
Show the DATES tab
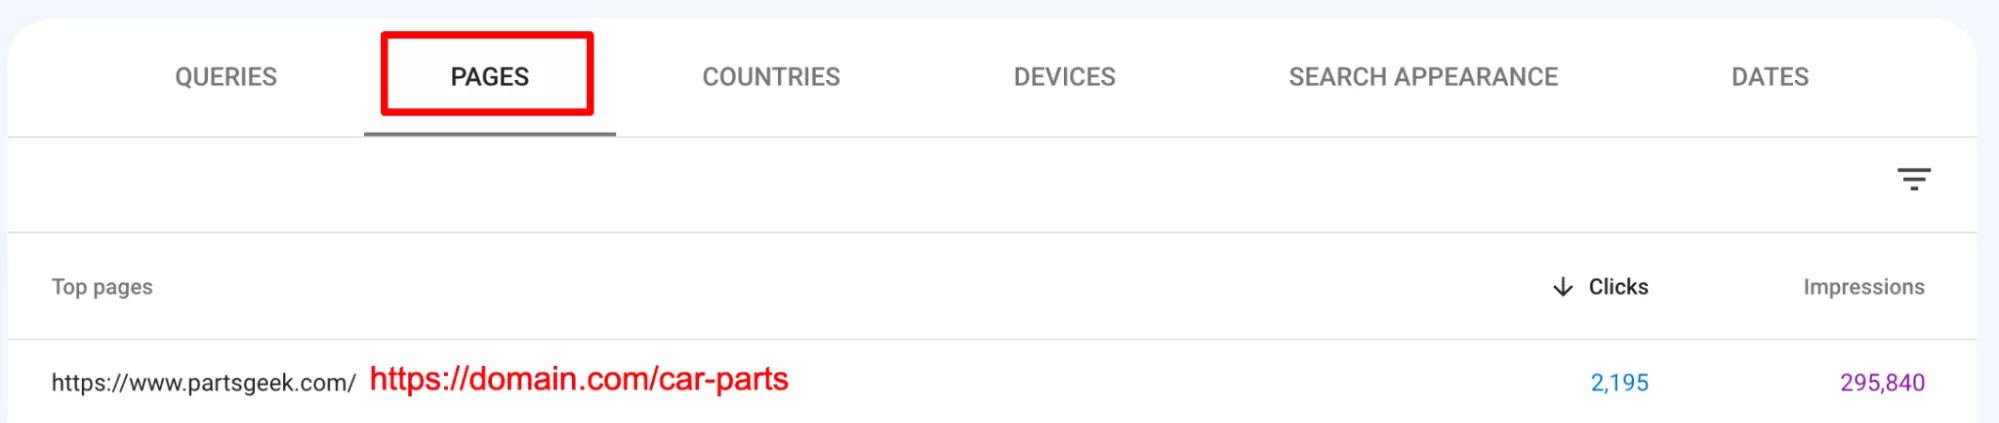1769,77
